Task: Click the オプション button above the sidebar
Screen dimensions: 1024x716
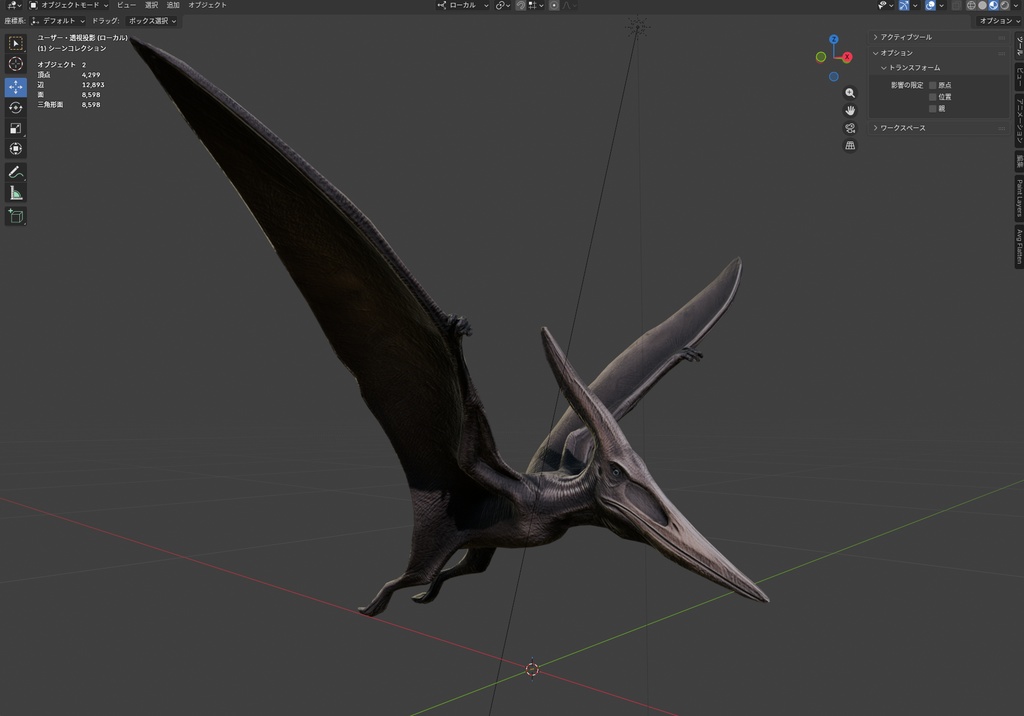Action: point(999,19)
